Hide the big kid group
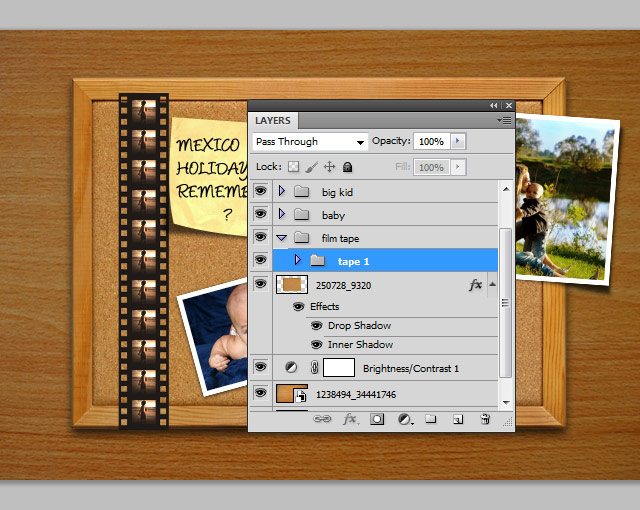 click(260, 191)
